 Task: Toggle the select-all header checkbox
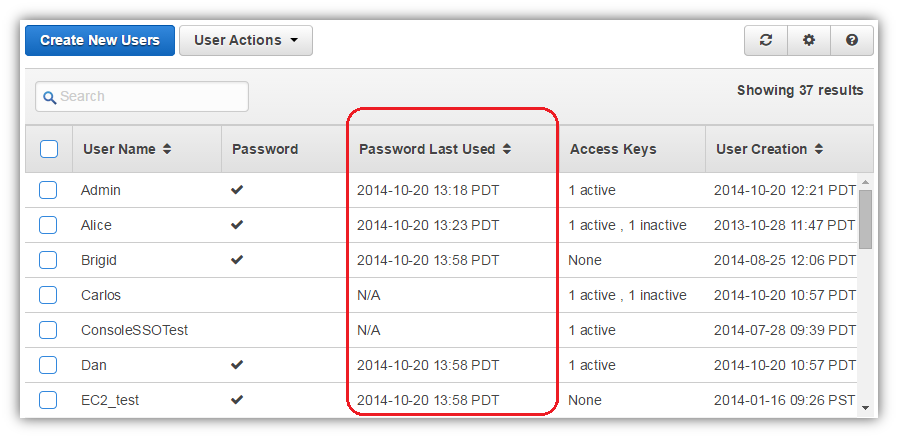[49, 149]
